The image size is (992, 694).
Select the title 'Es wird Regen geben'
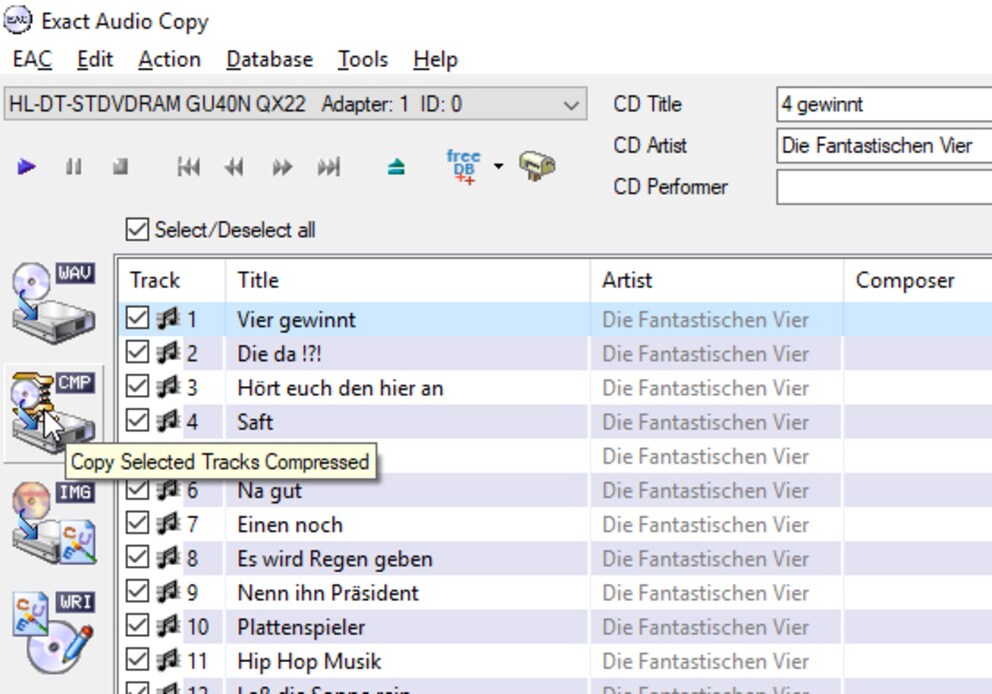coord(335,559)
